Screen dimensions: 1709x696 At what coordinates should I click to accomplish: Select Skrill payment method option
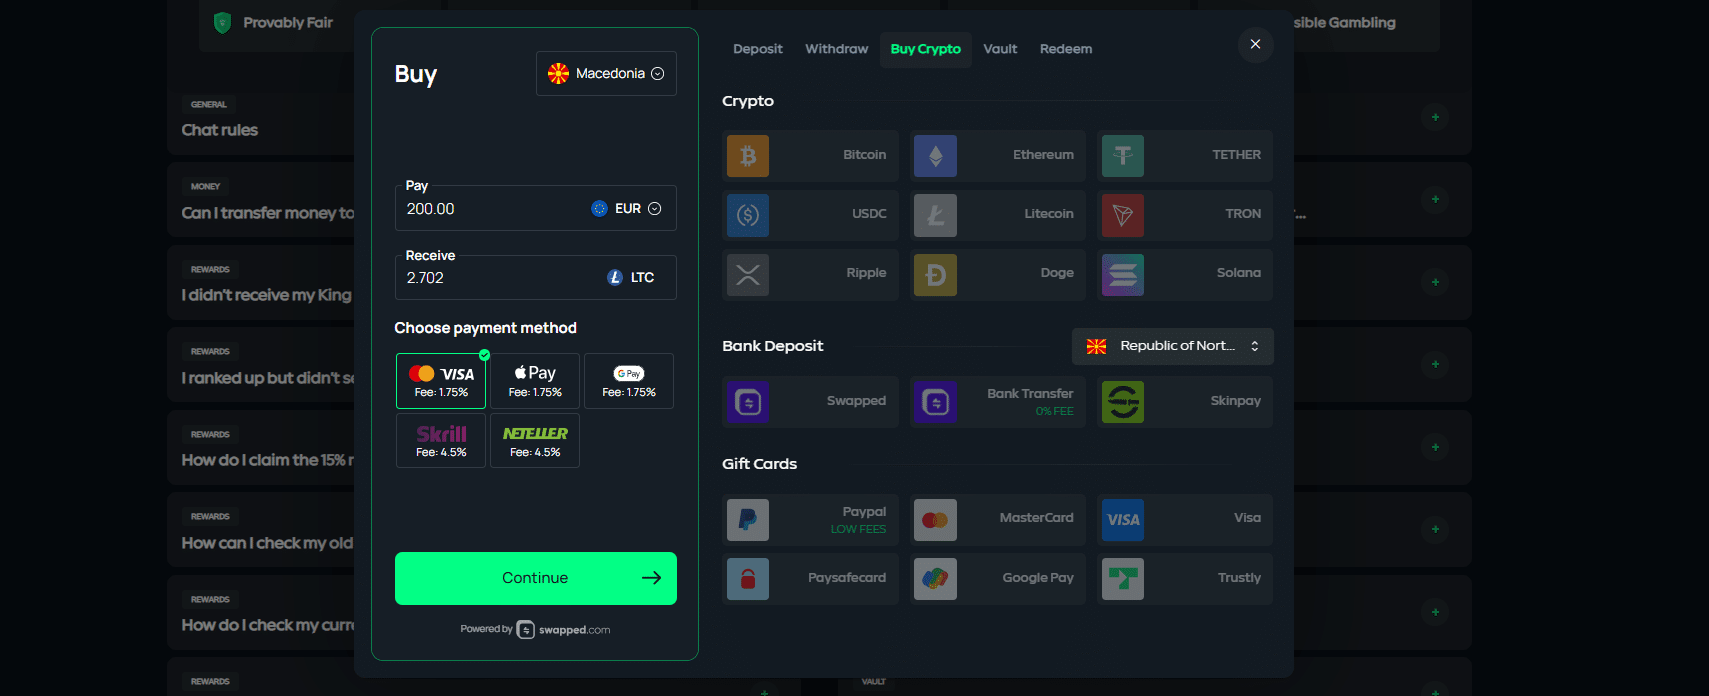click(x=441, y=441)
